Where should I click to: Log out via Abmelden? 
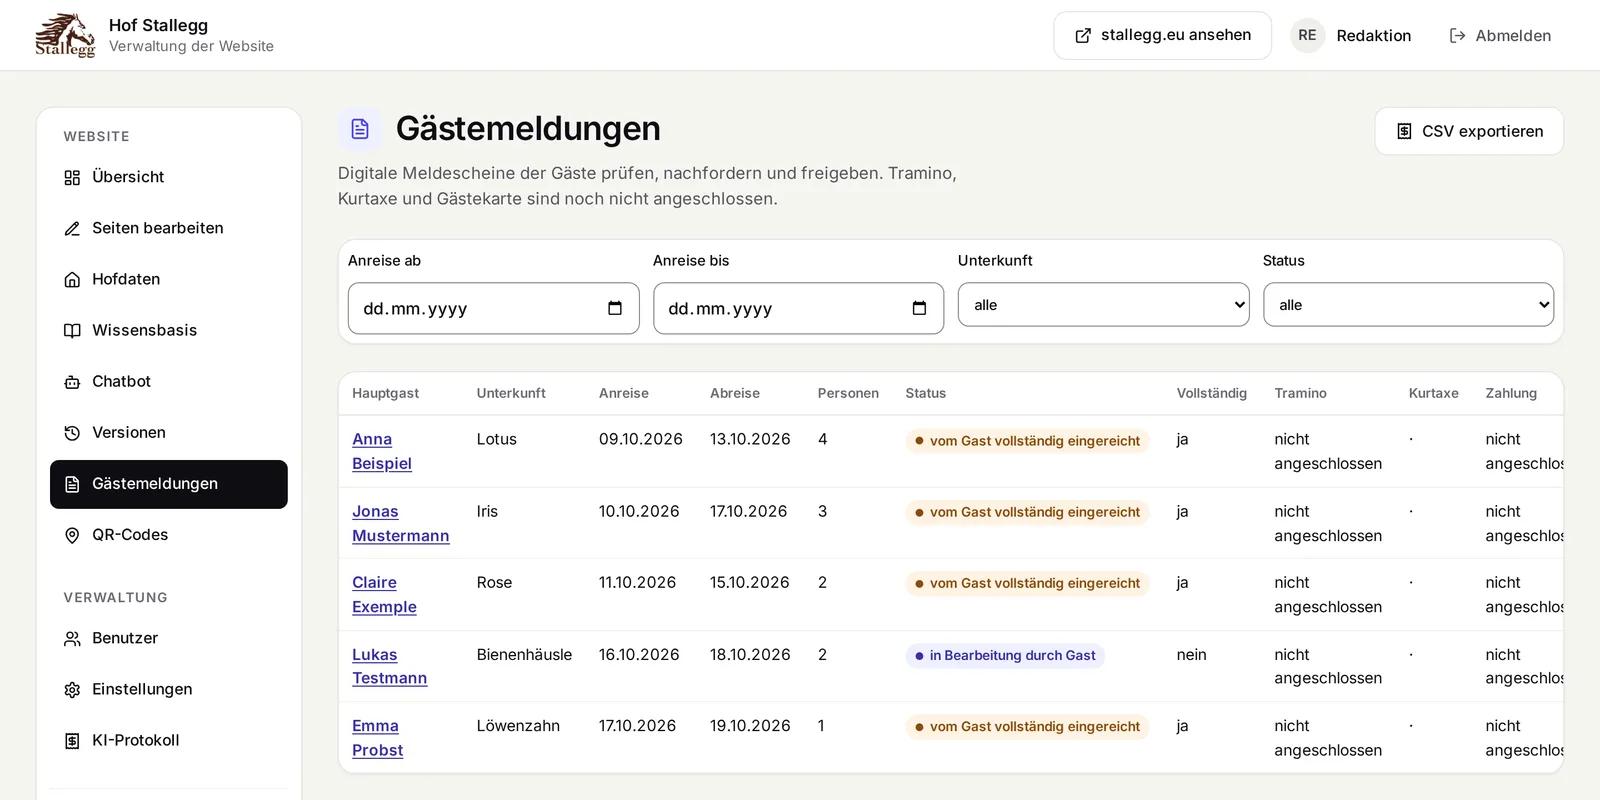coord(1500,36)
